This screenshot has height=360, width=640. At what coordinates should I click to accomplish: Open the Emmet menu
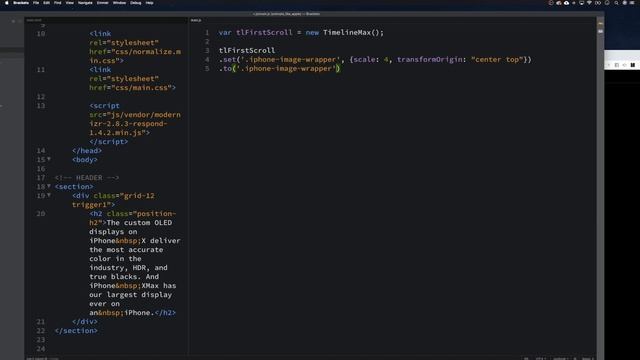point(103,3)
